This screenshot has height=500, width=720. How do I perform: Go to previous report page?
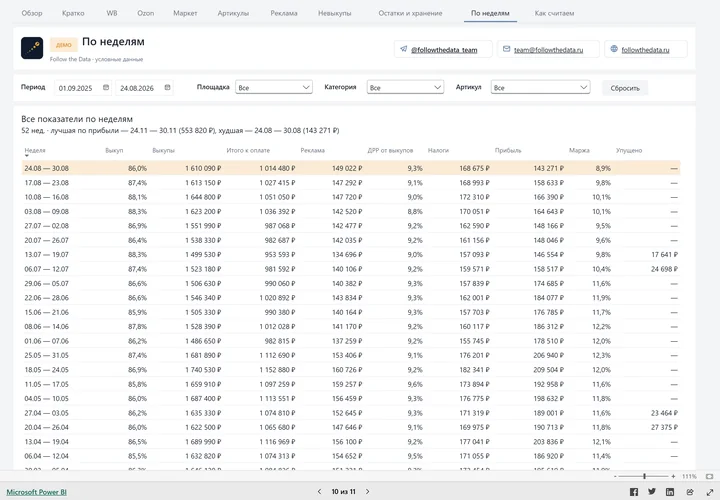pos(320,492)
